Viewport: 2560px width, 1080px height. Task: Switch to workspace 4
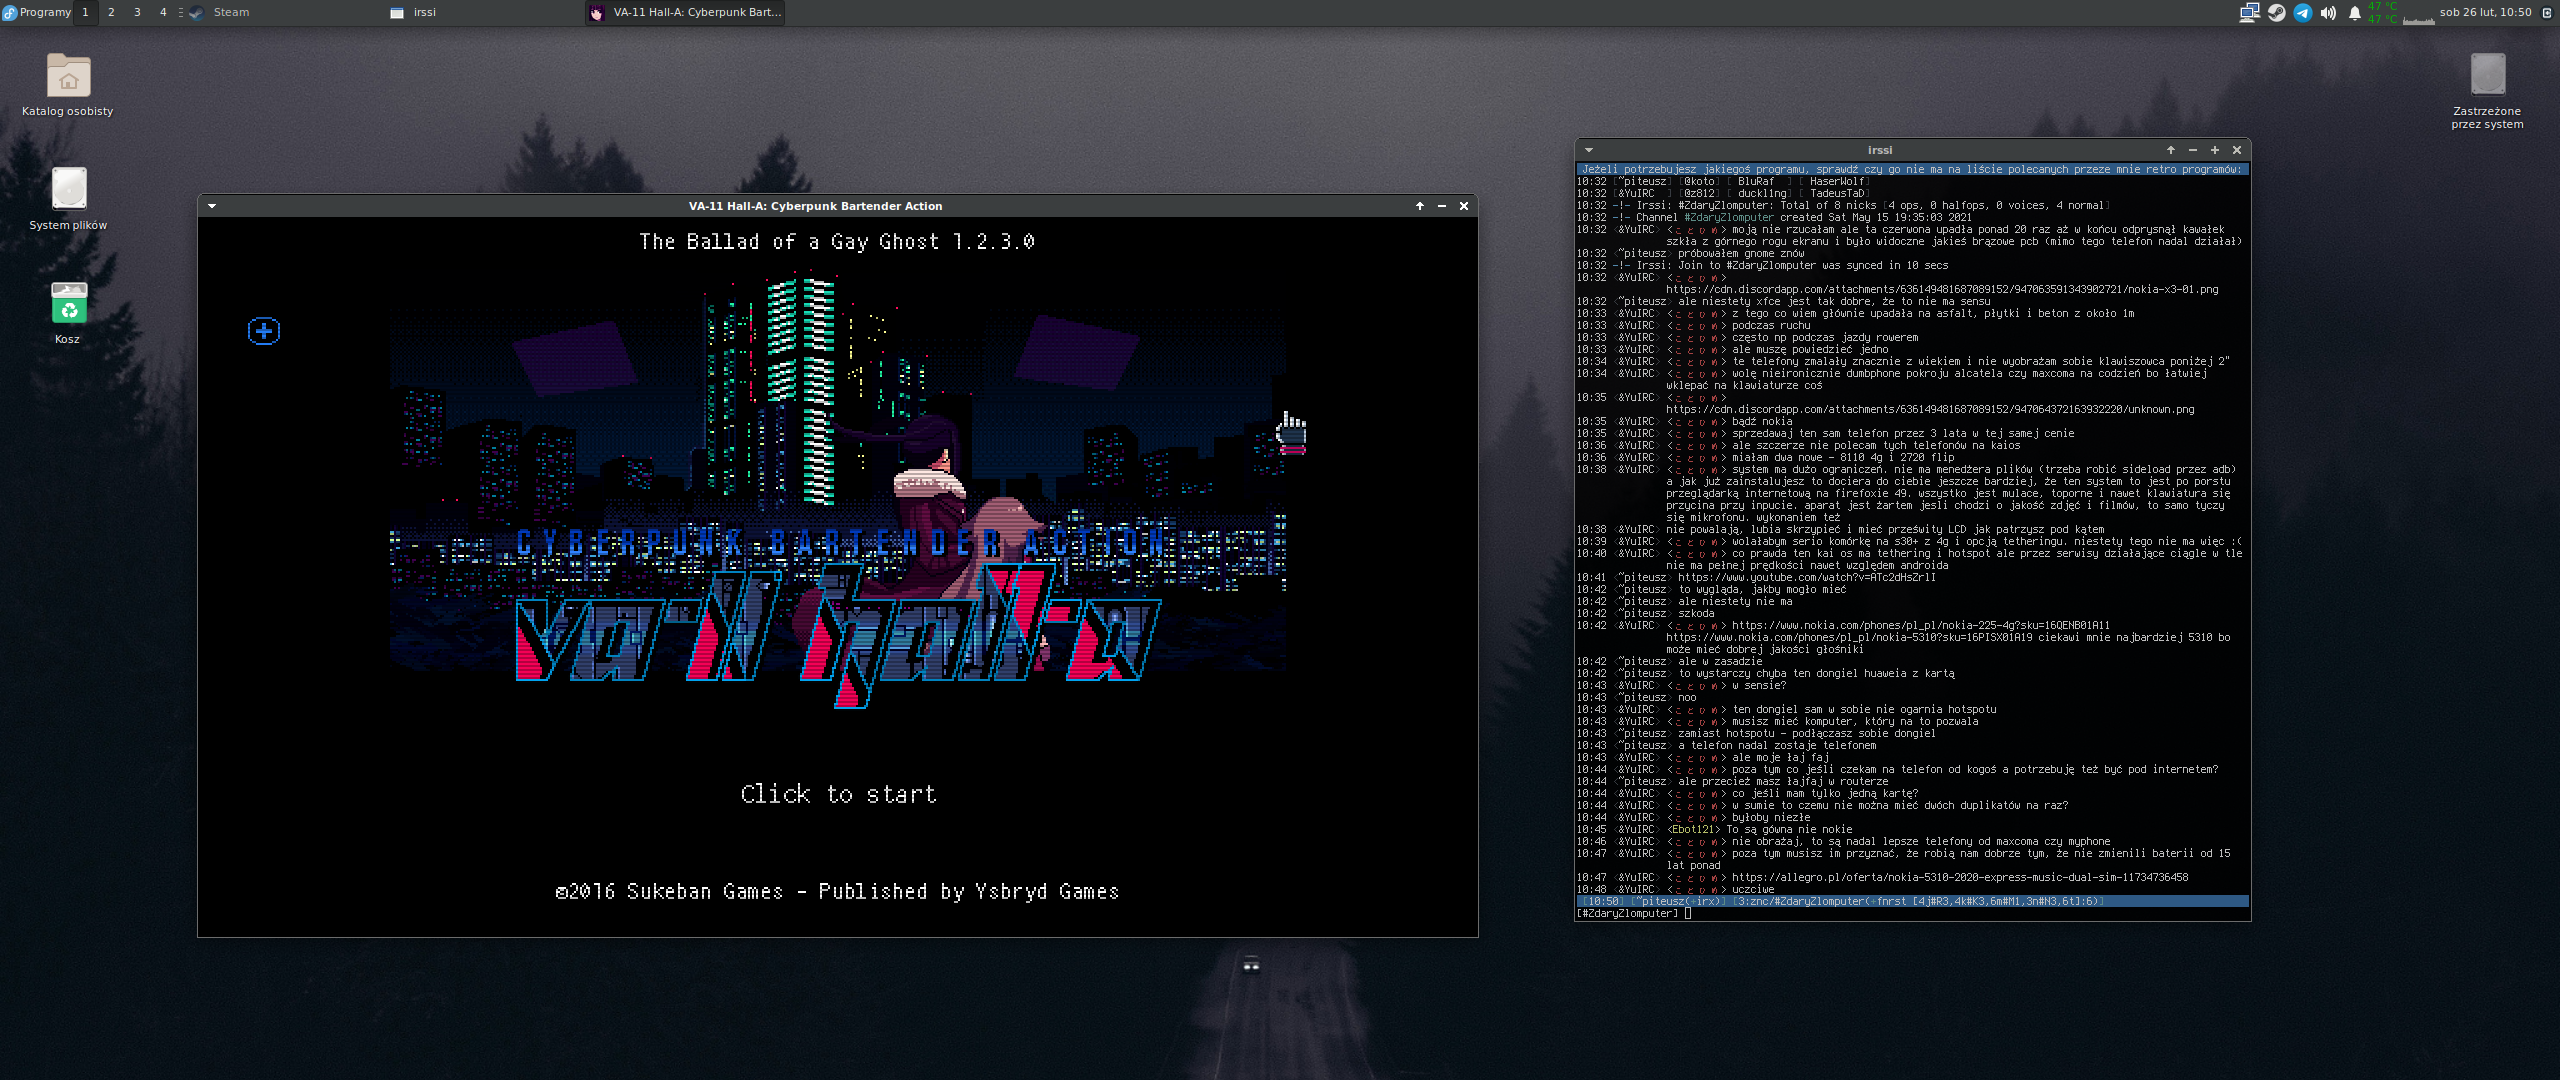[x=163, y=12]
